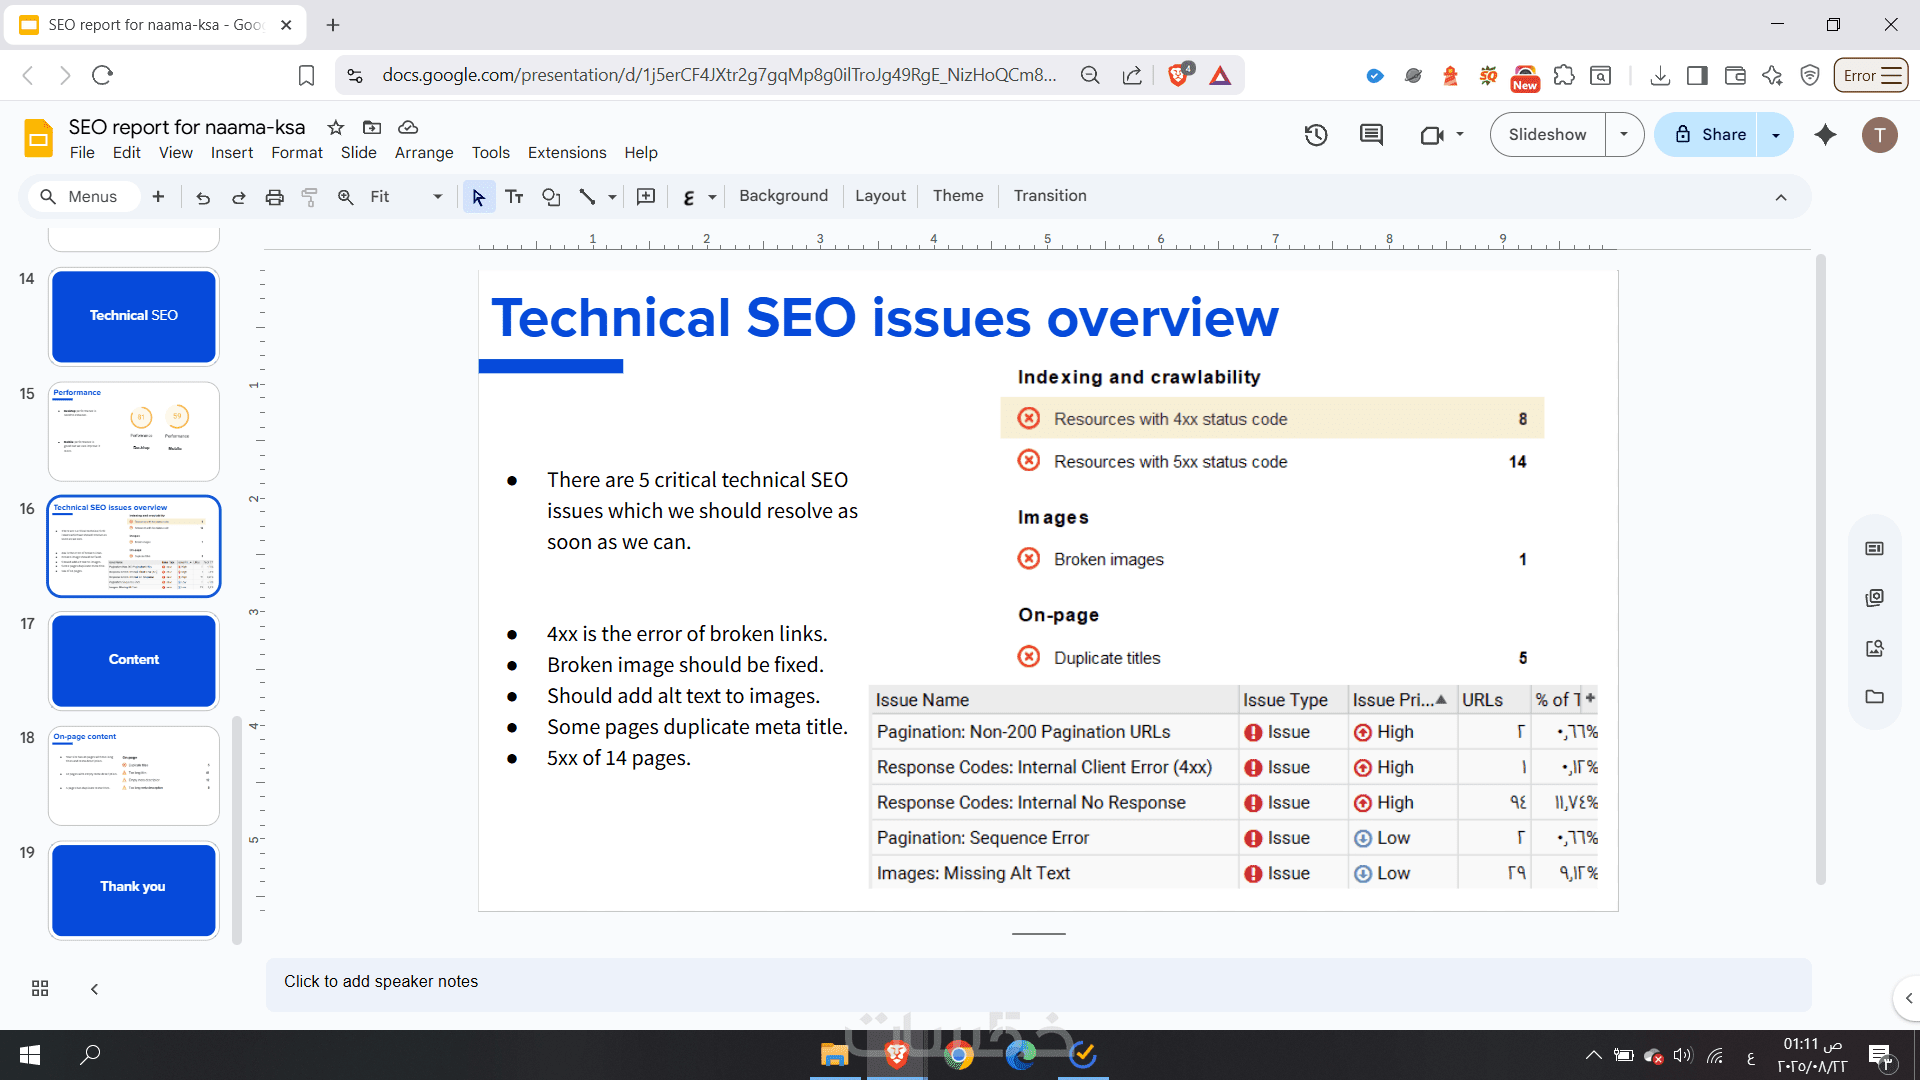The image size is (1920, 1080).
Task: Click the Background button
Action: point(783,196)
